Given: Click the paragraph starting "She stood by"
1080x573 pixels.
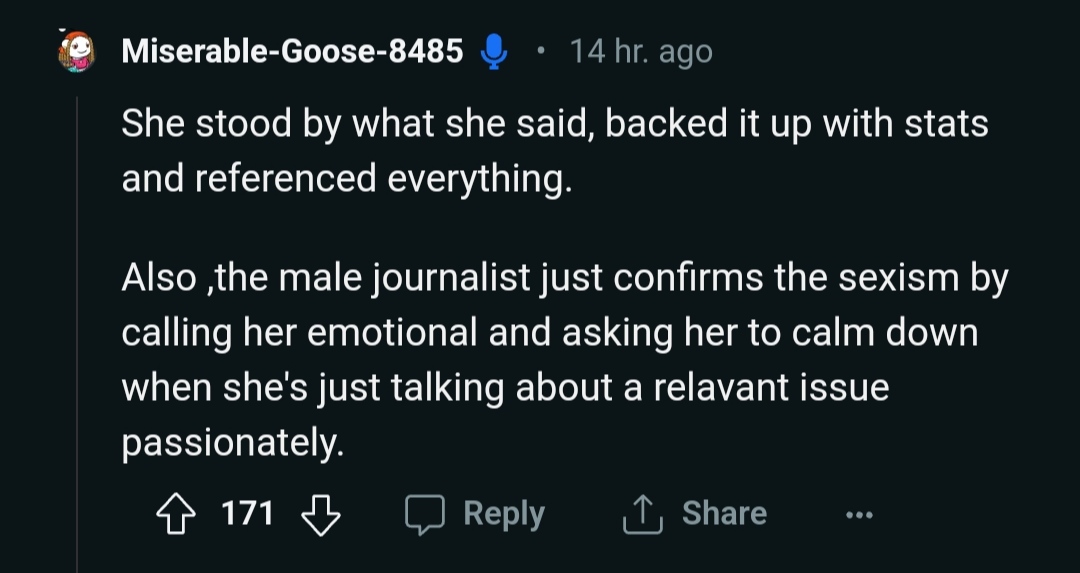Looking at the screenshot, I should point(554,152).
